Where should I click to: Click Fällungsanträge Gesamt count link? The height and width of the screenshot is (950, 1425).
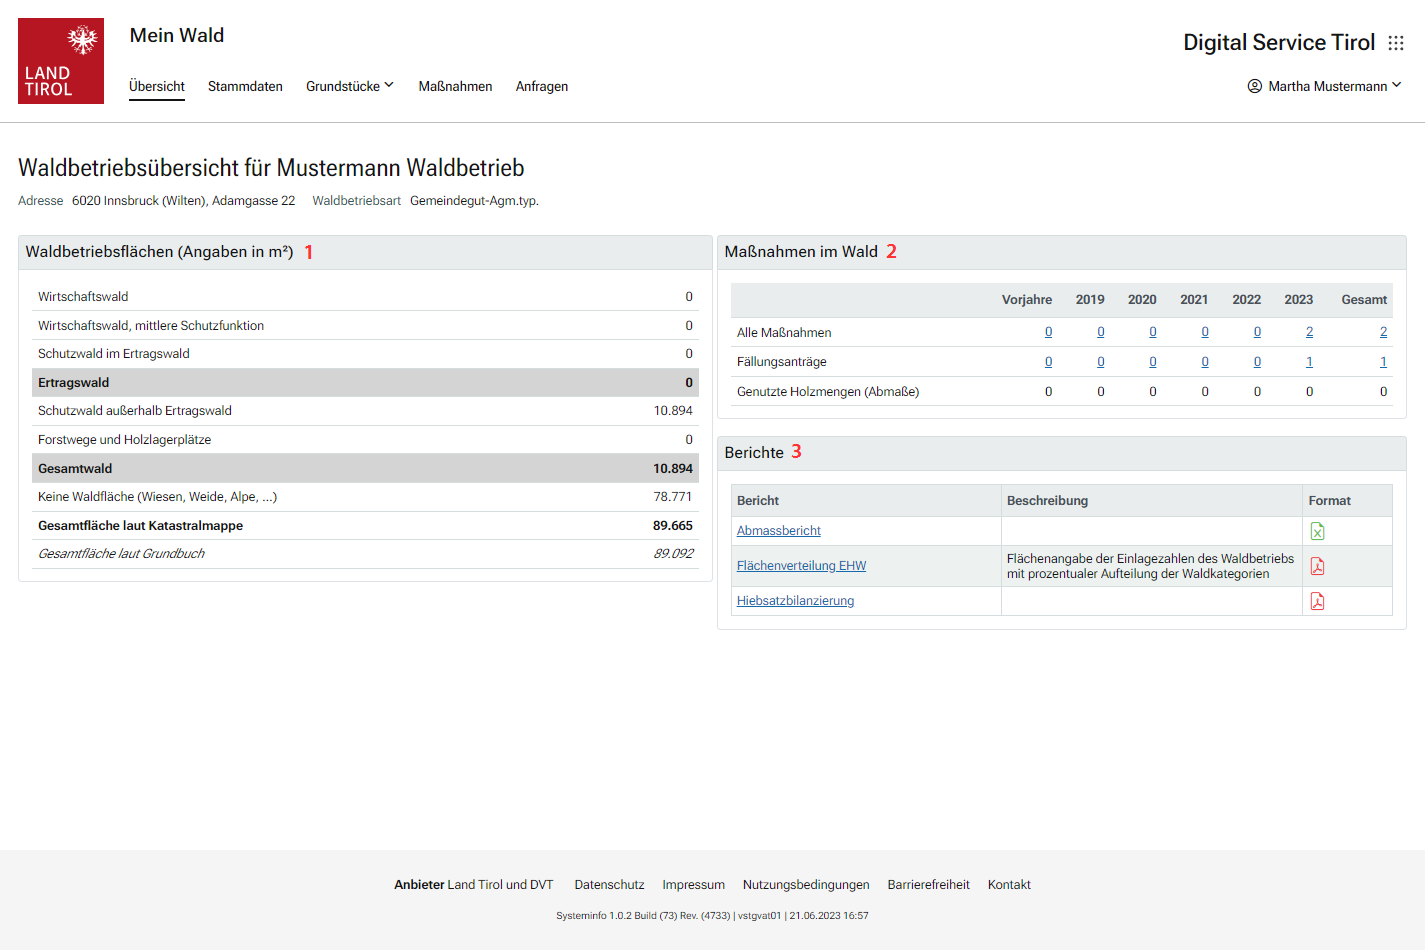[1383, 362]
